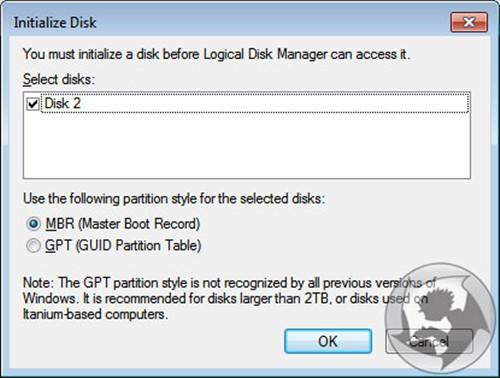Screen dimensions: 500x378
Task: Click the MBR (Master Boot Record) label
Action: [123, 224]
